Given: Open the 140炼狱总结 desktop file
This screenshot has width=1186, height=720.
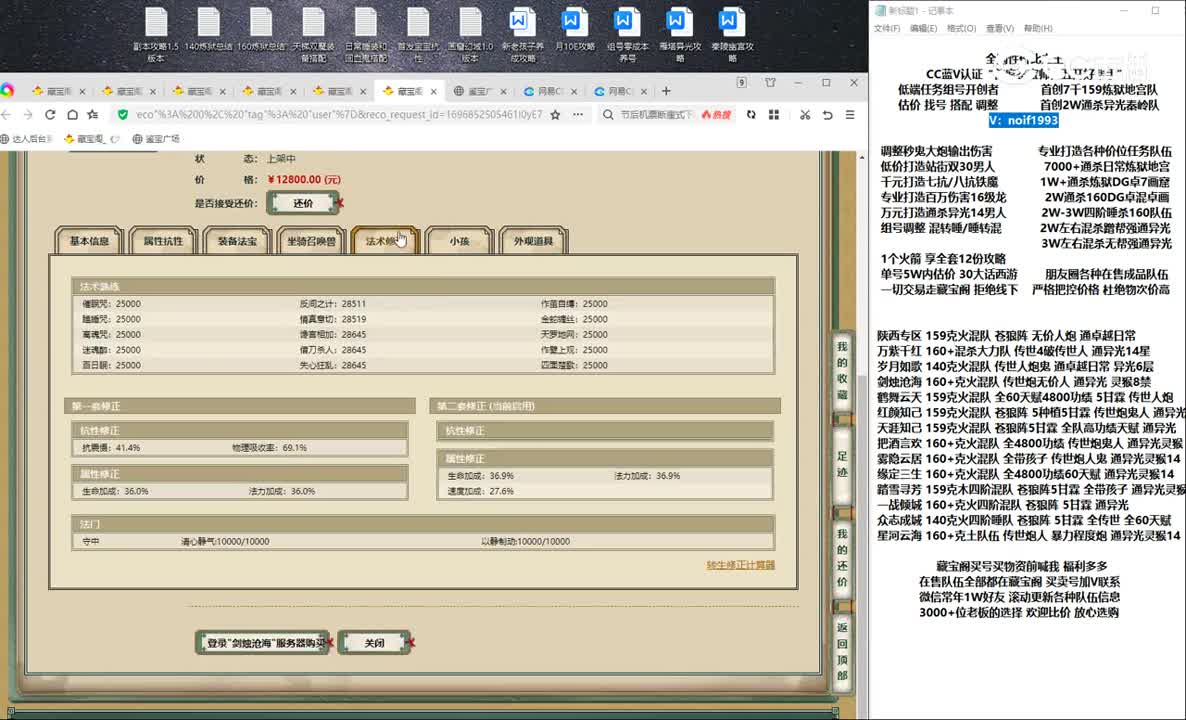Looking at the screenshot, I should tap(209, 30).
